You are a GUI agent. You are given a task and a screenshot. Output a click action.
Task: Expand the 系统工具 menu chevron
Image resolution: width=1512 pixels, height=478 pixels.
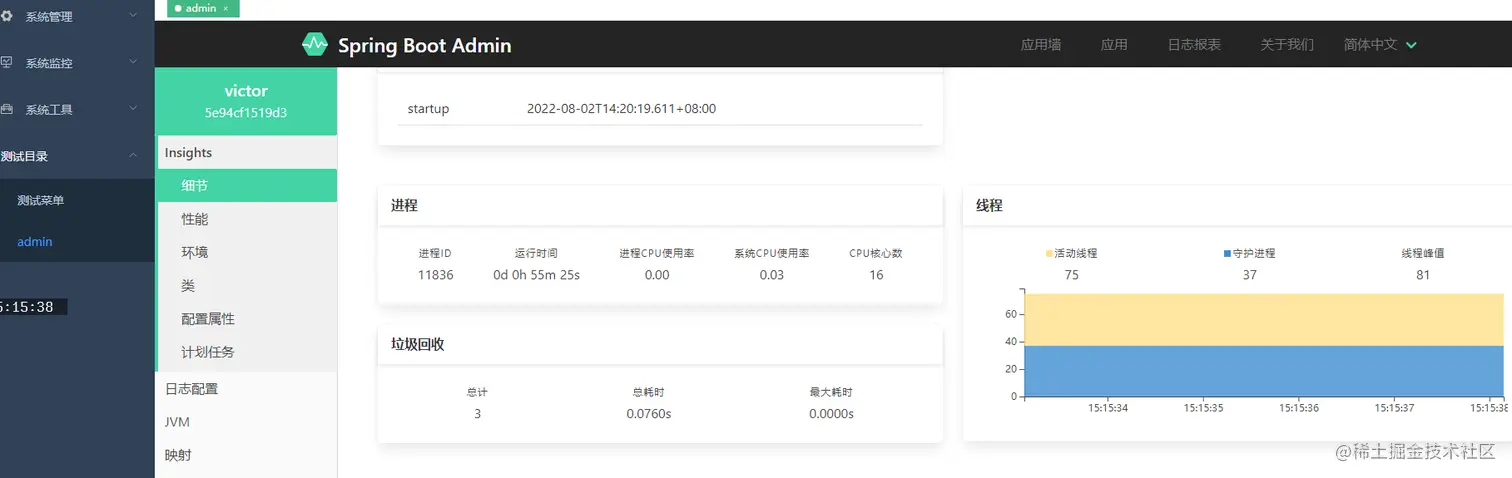[134, 109]
